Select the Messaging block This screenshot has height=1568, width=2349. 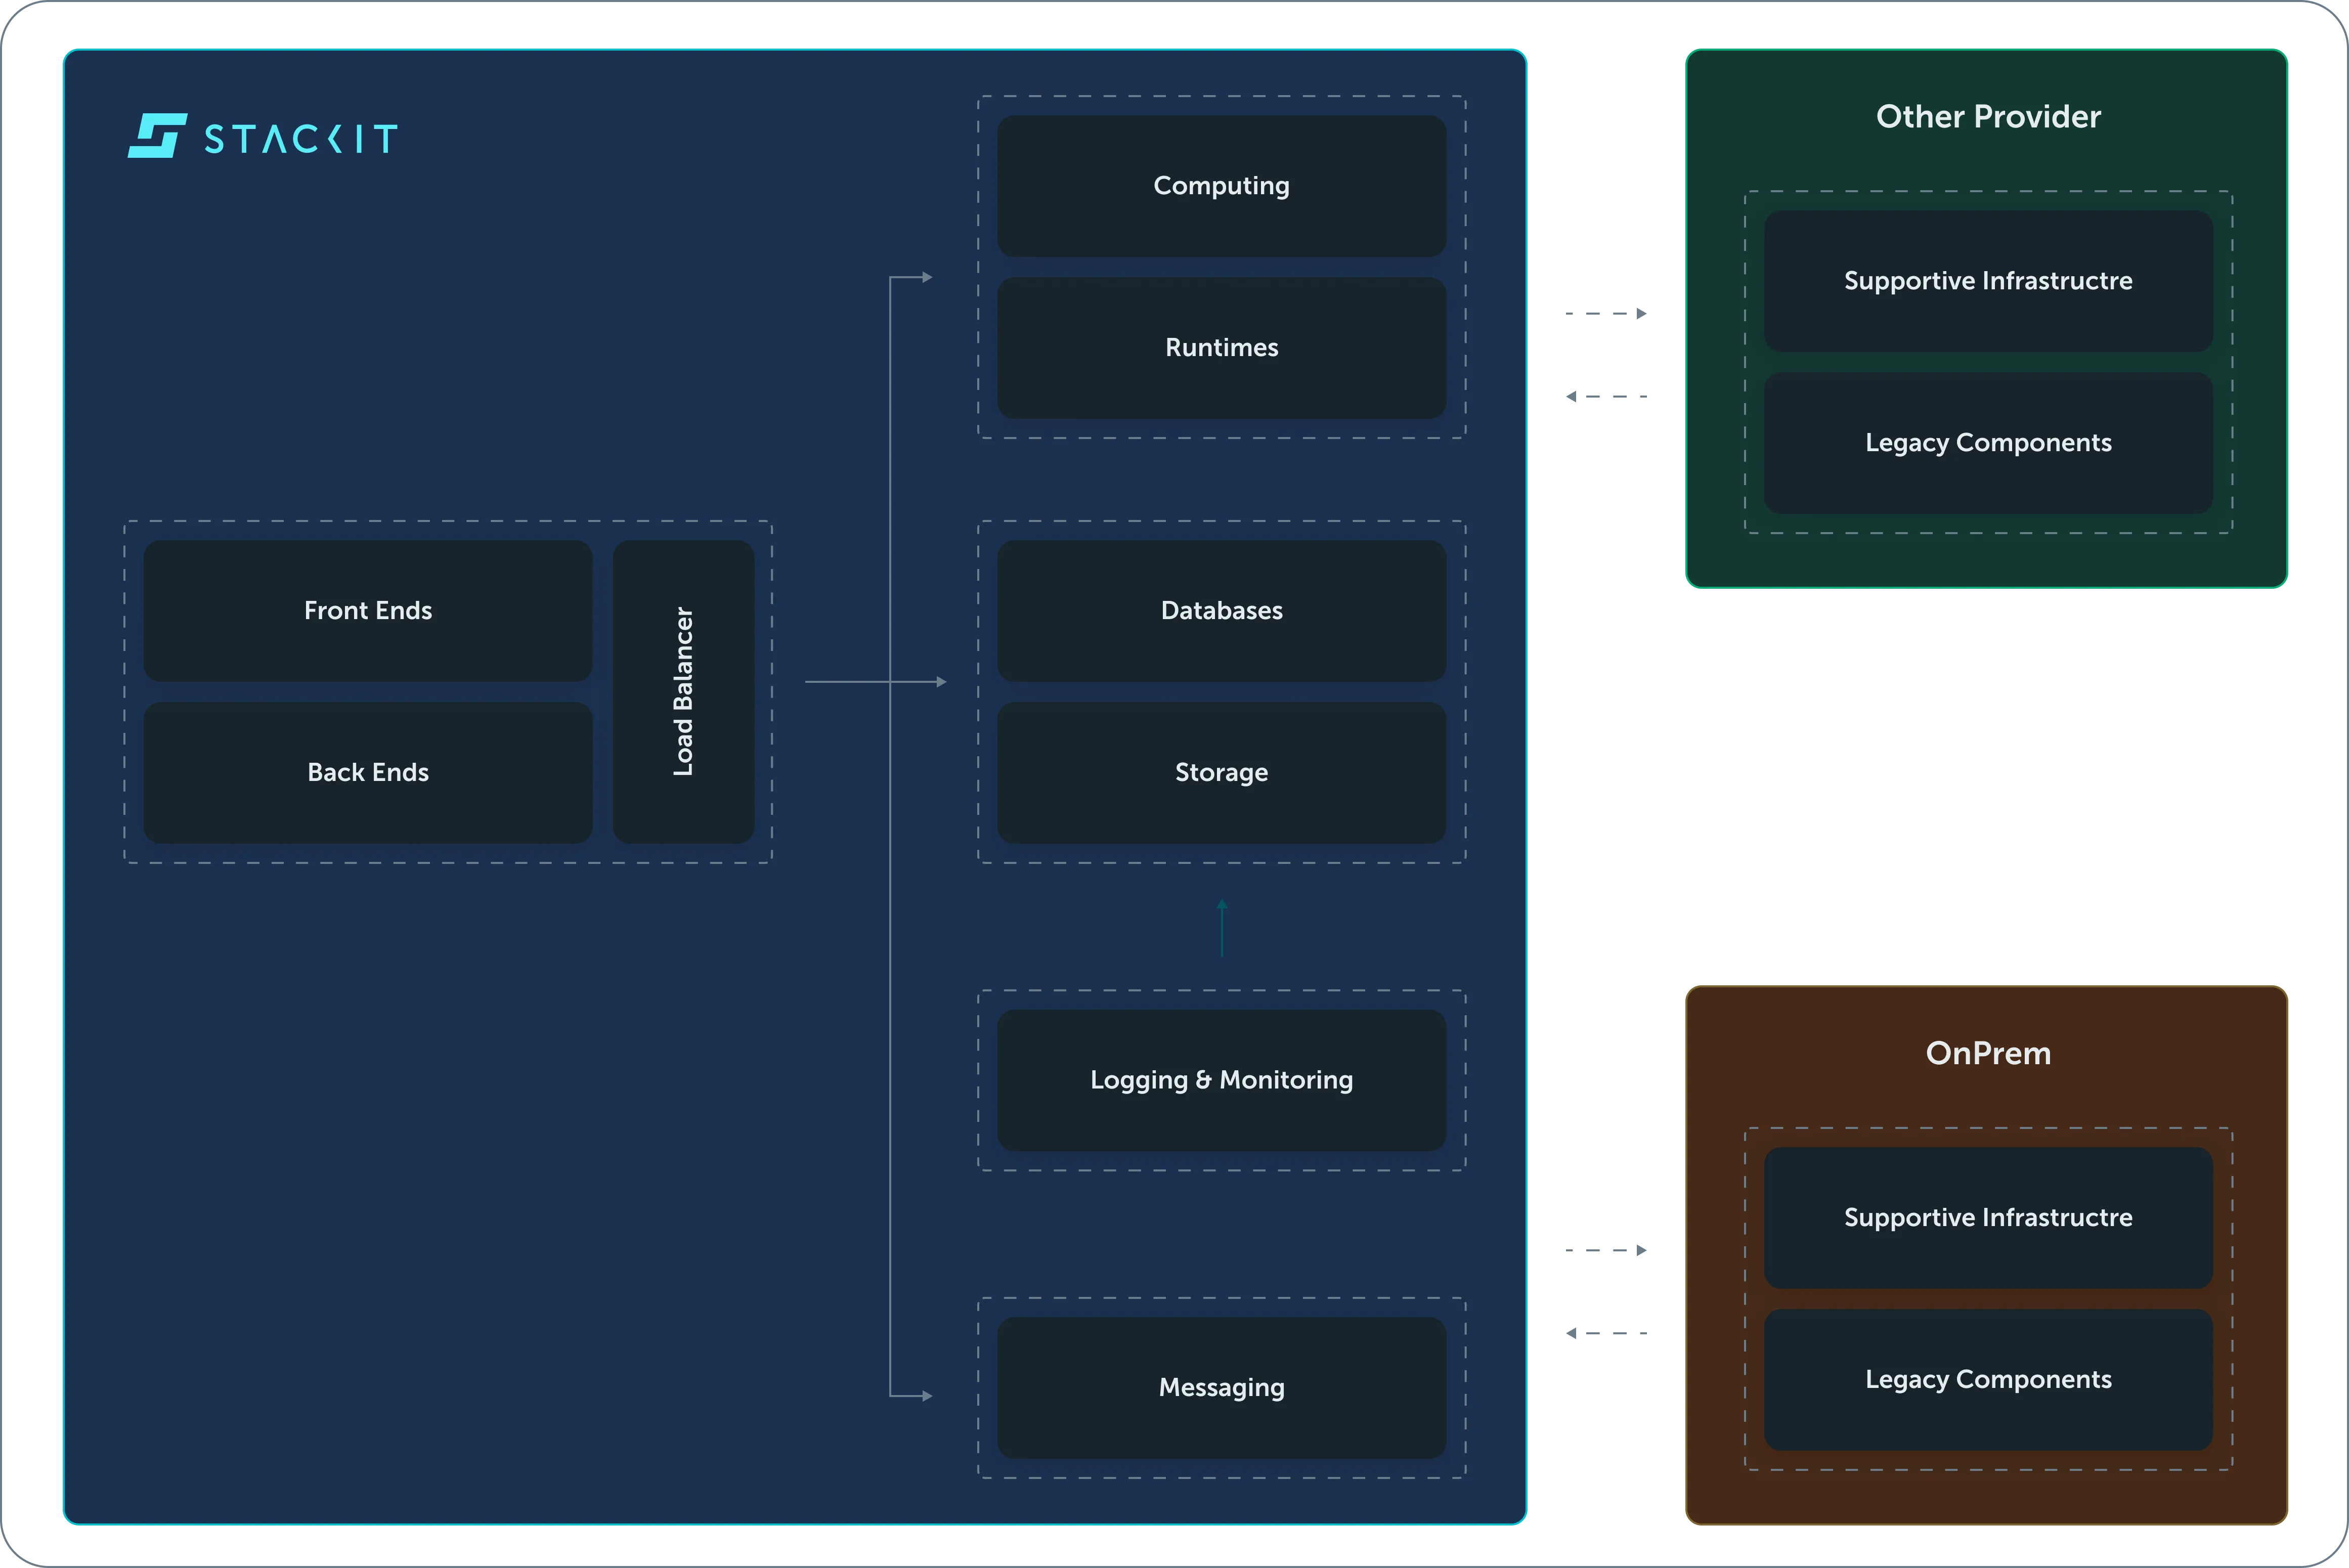click(1221, 1388)
